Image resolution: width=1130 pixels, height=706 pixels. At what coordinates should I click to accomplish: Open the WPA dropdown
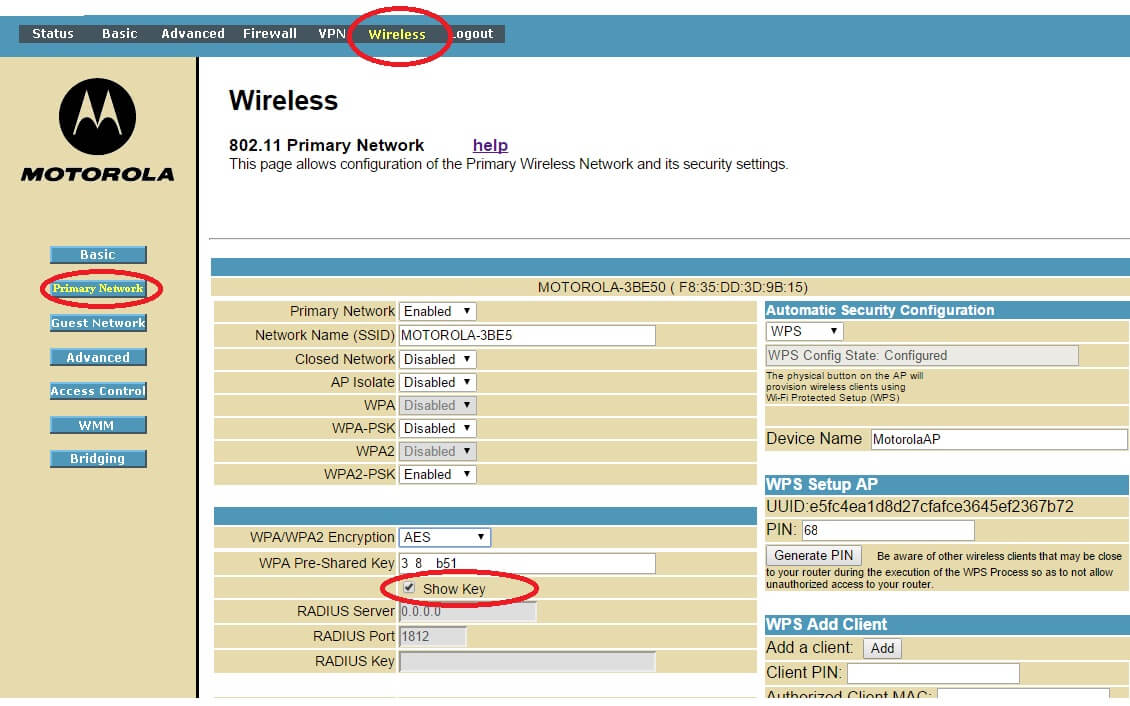tap(437, 405)
